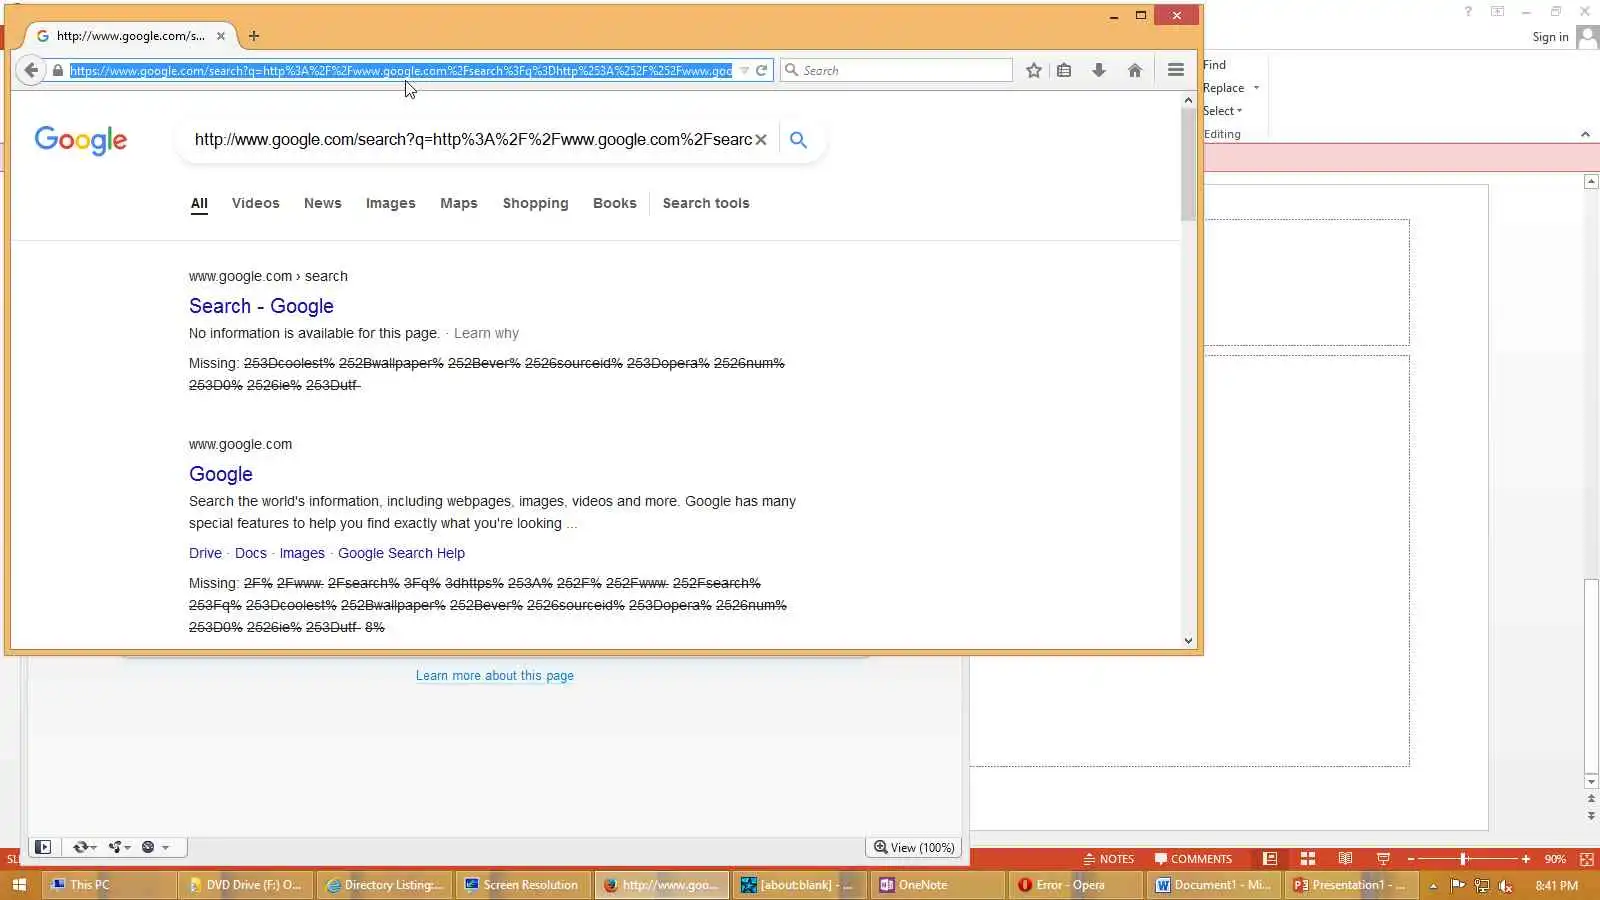Click the PowerPoint zoom slider handle
Image resolution: width=1600 pixels, height=900 pixels.
(x=1463, y=859)
